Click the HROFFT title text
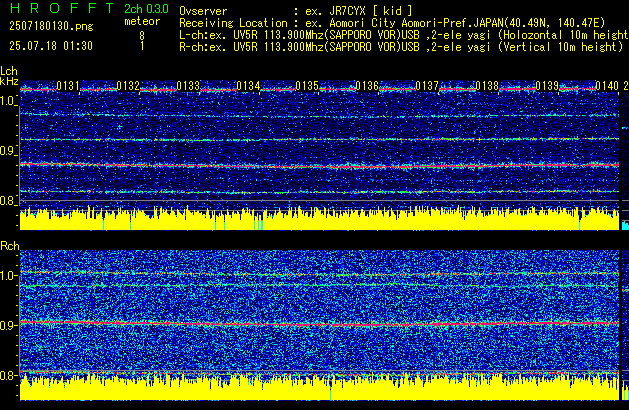Image resolution: width=629 pixels, height=410 pixels. (x=62, y=8)
